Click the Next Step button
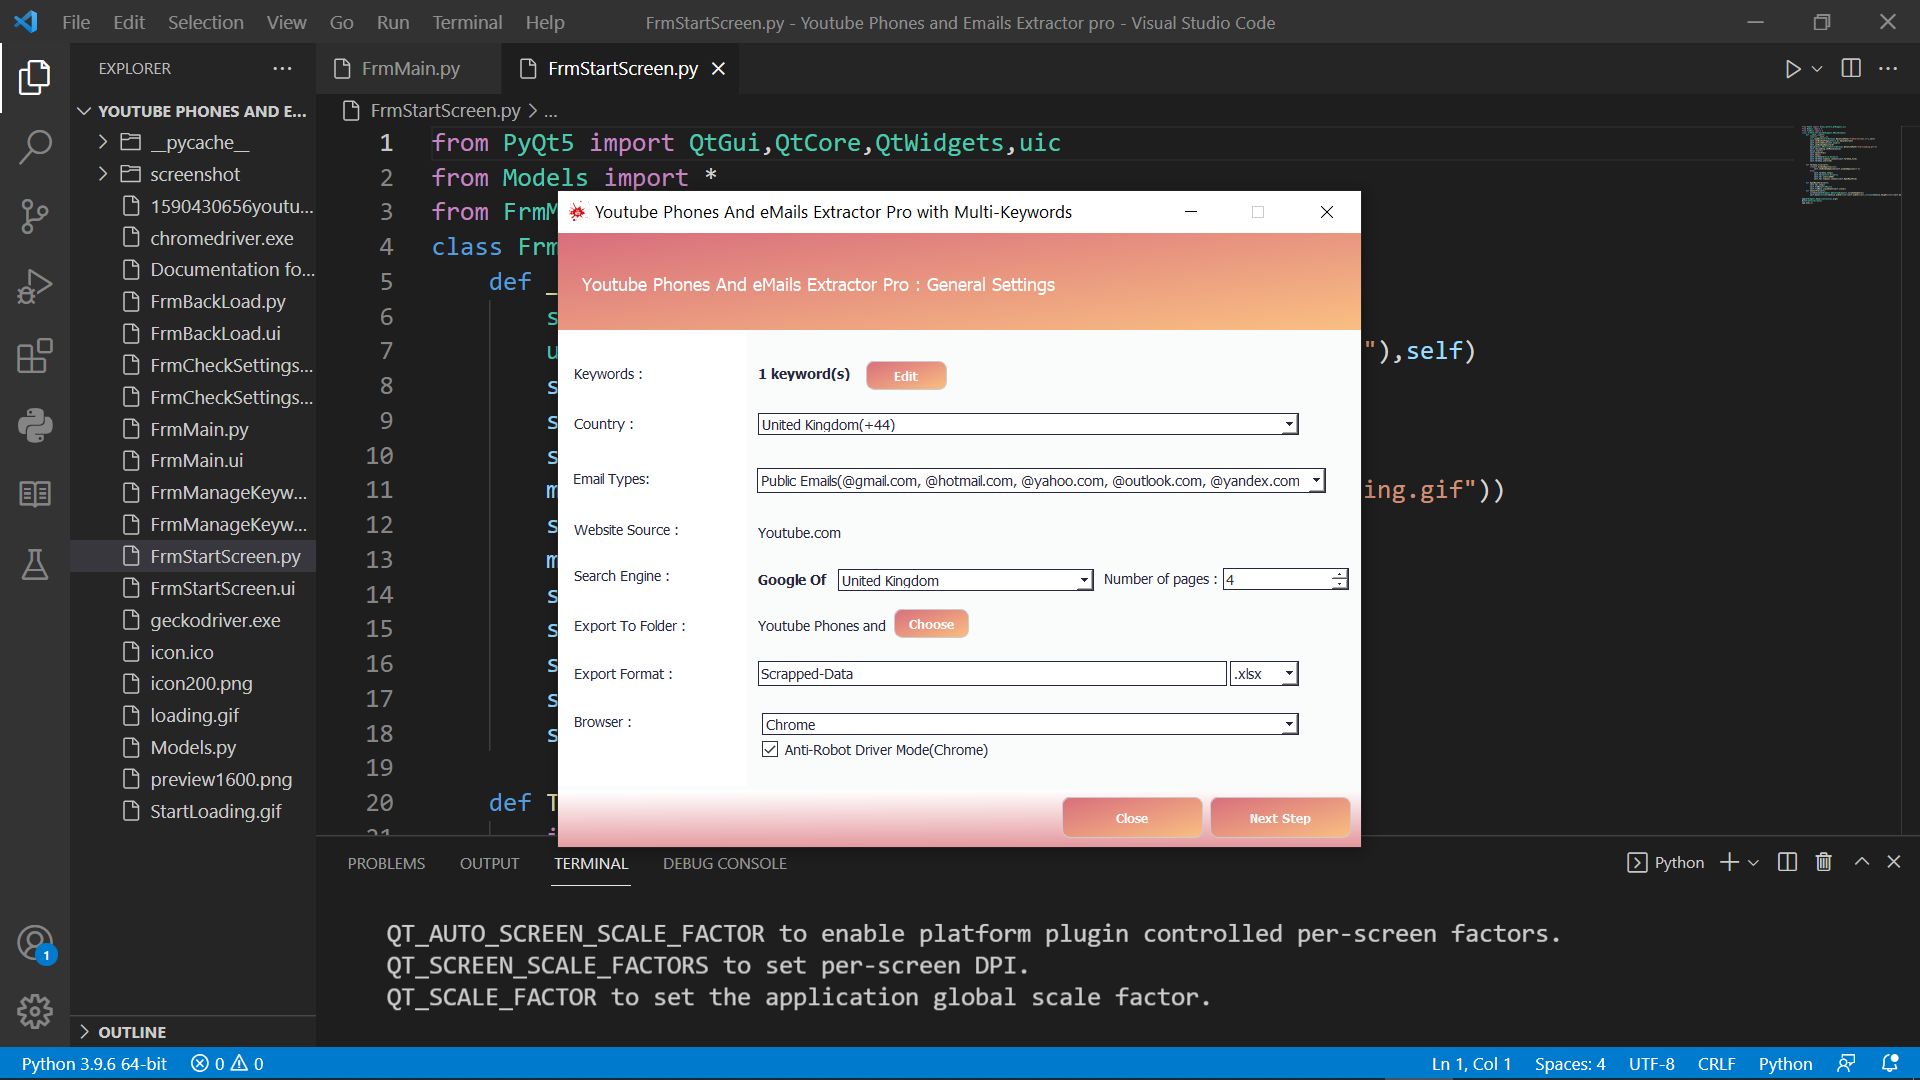Viewport: 1920px width, 1080px height. 1280,818
